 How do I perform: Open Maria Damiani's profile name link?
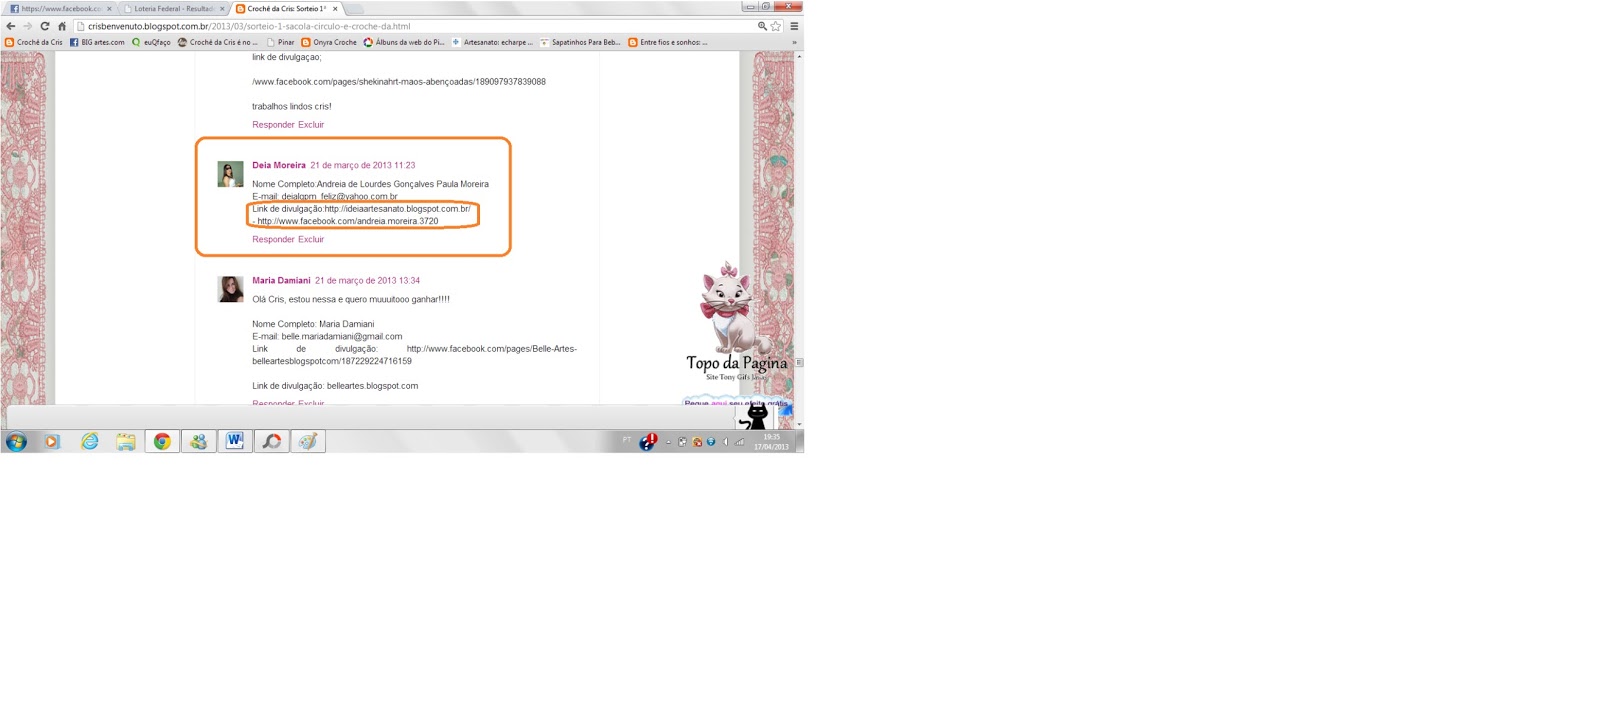[x=281, y=280]
